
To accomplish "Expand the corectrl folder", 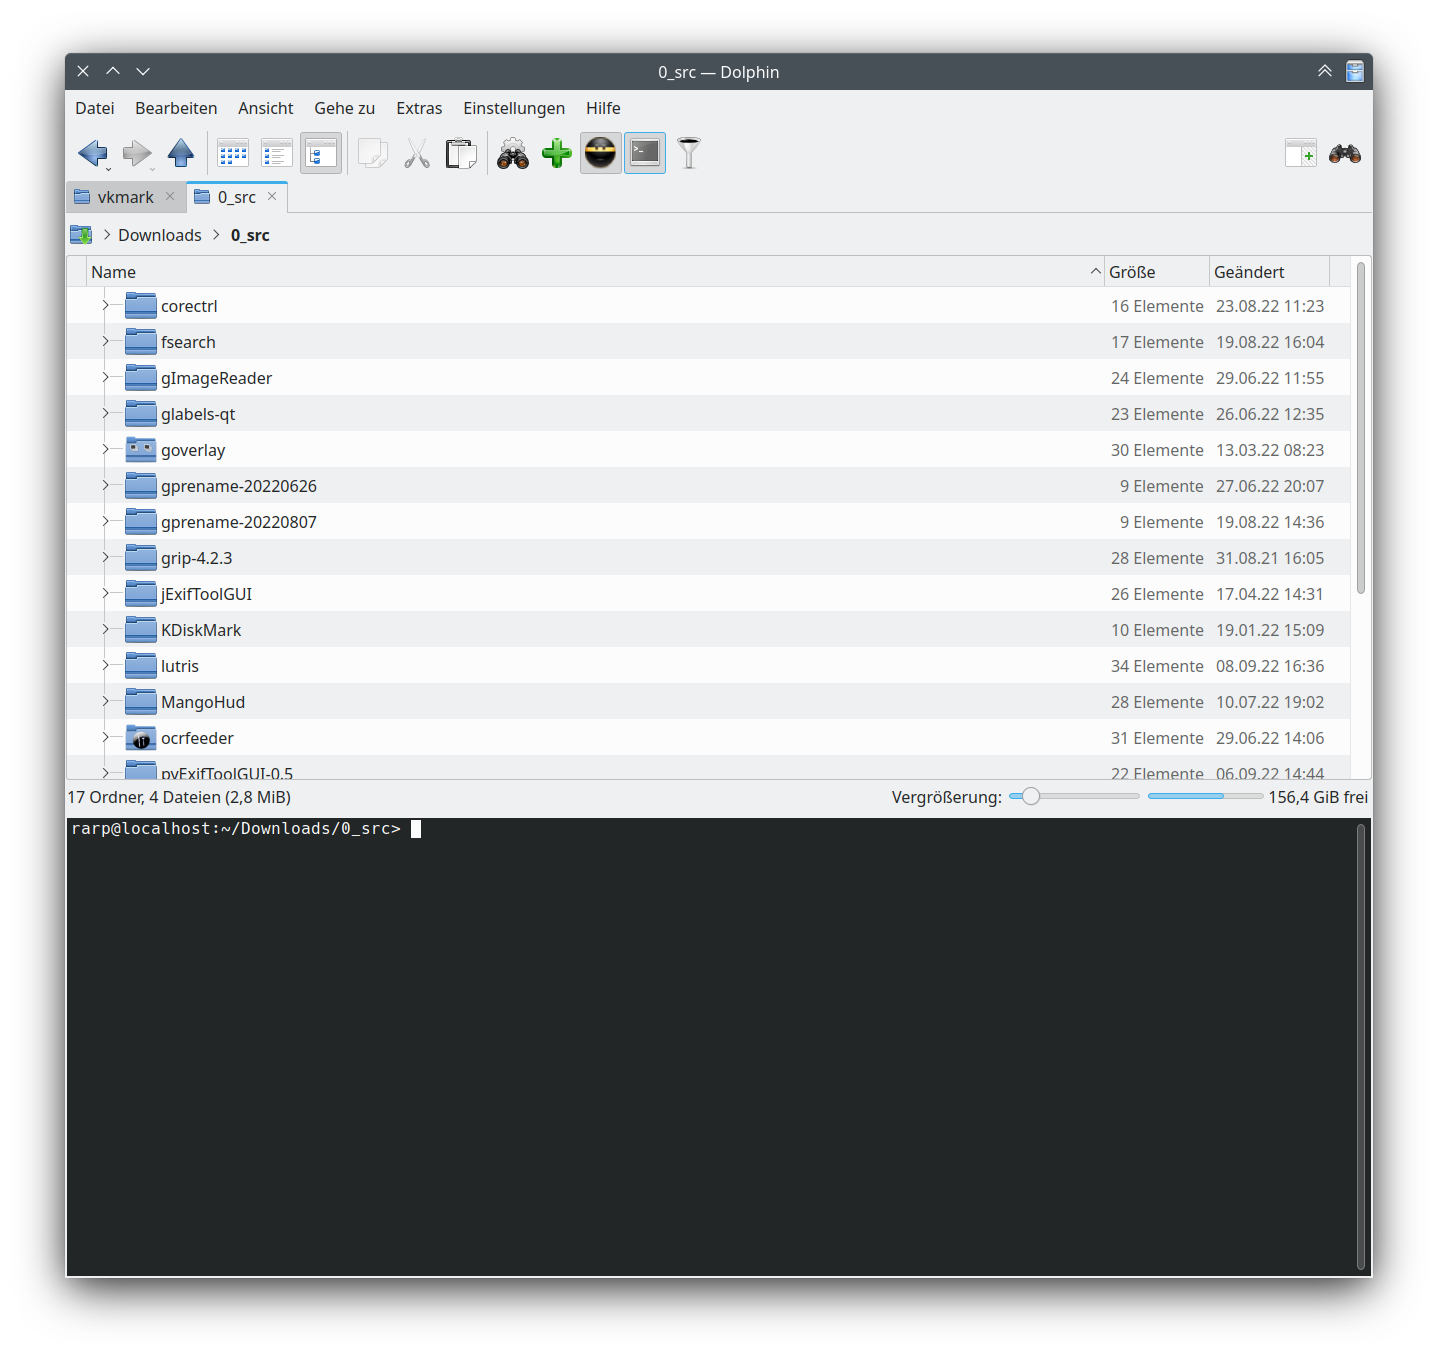I will coord(105,305).
